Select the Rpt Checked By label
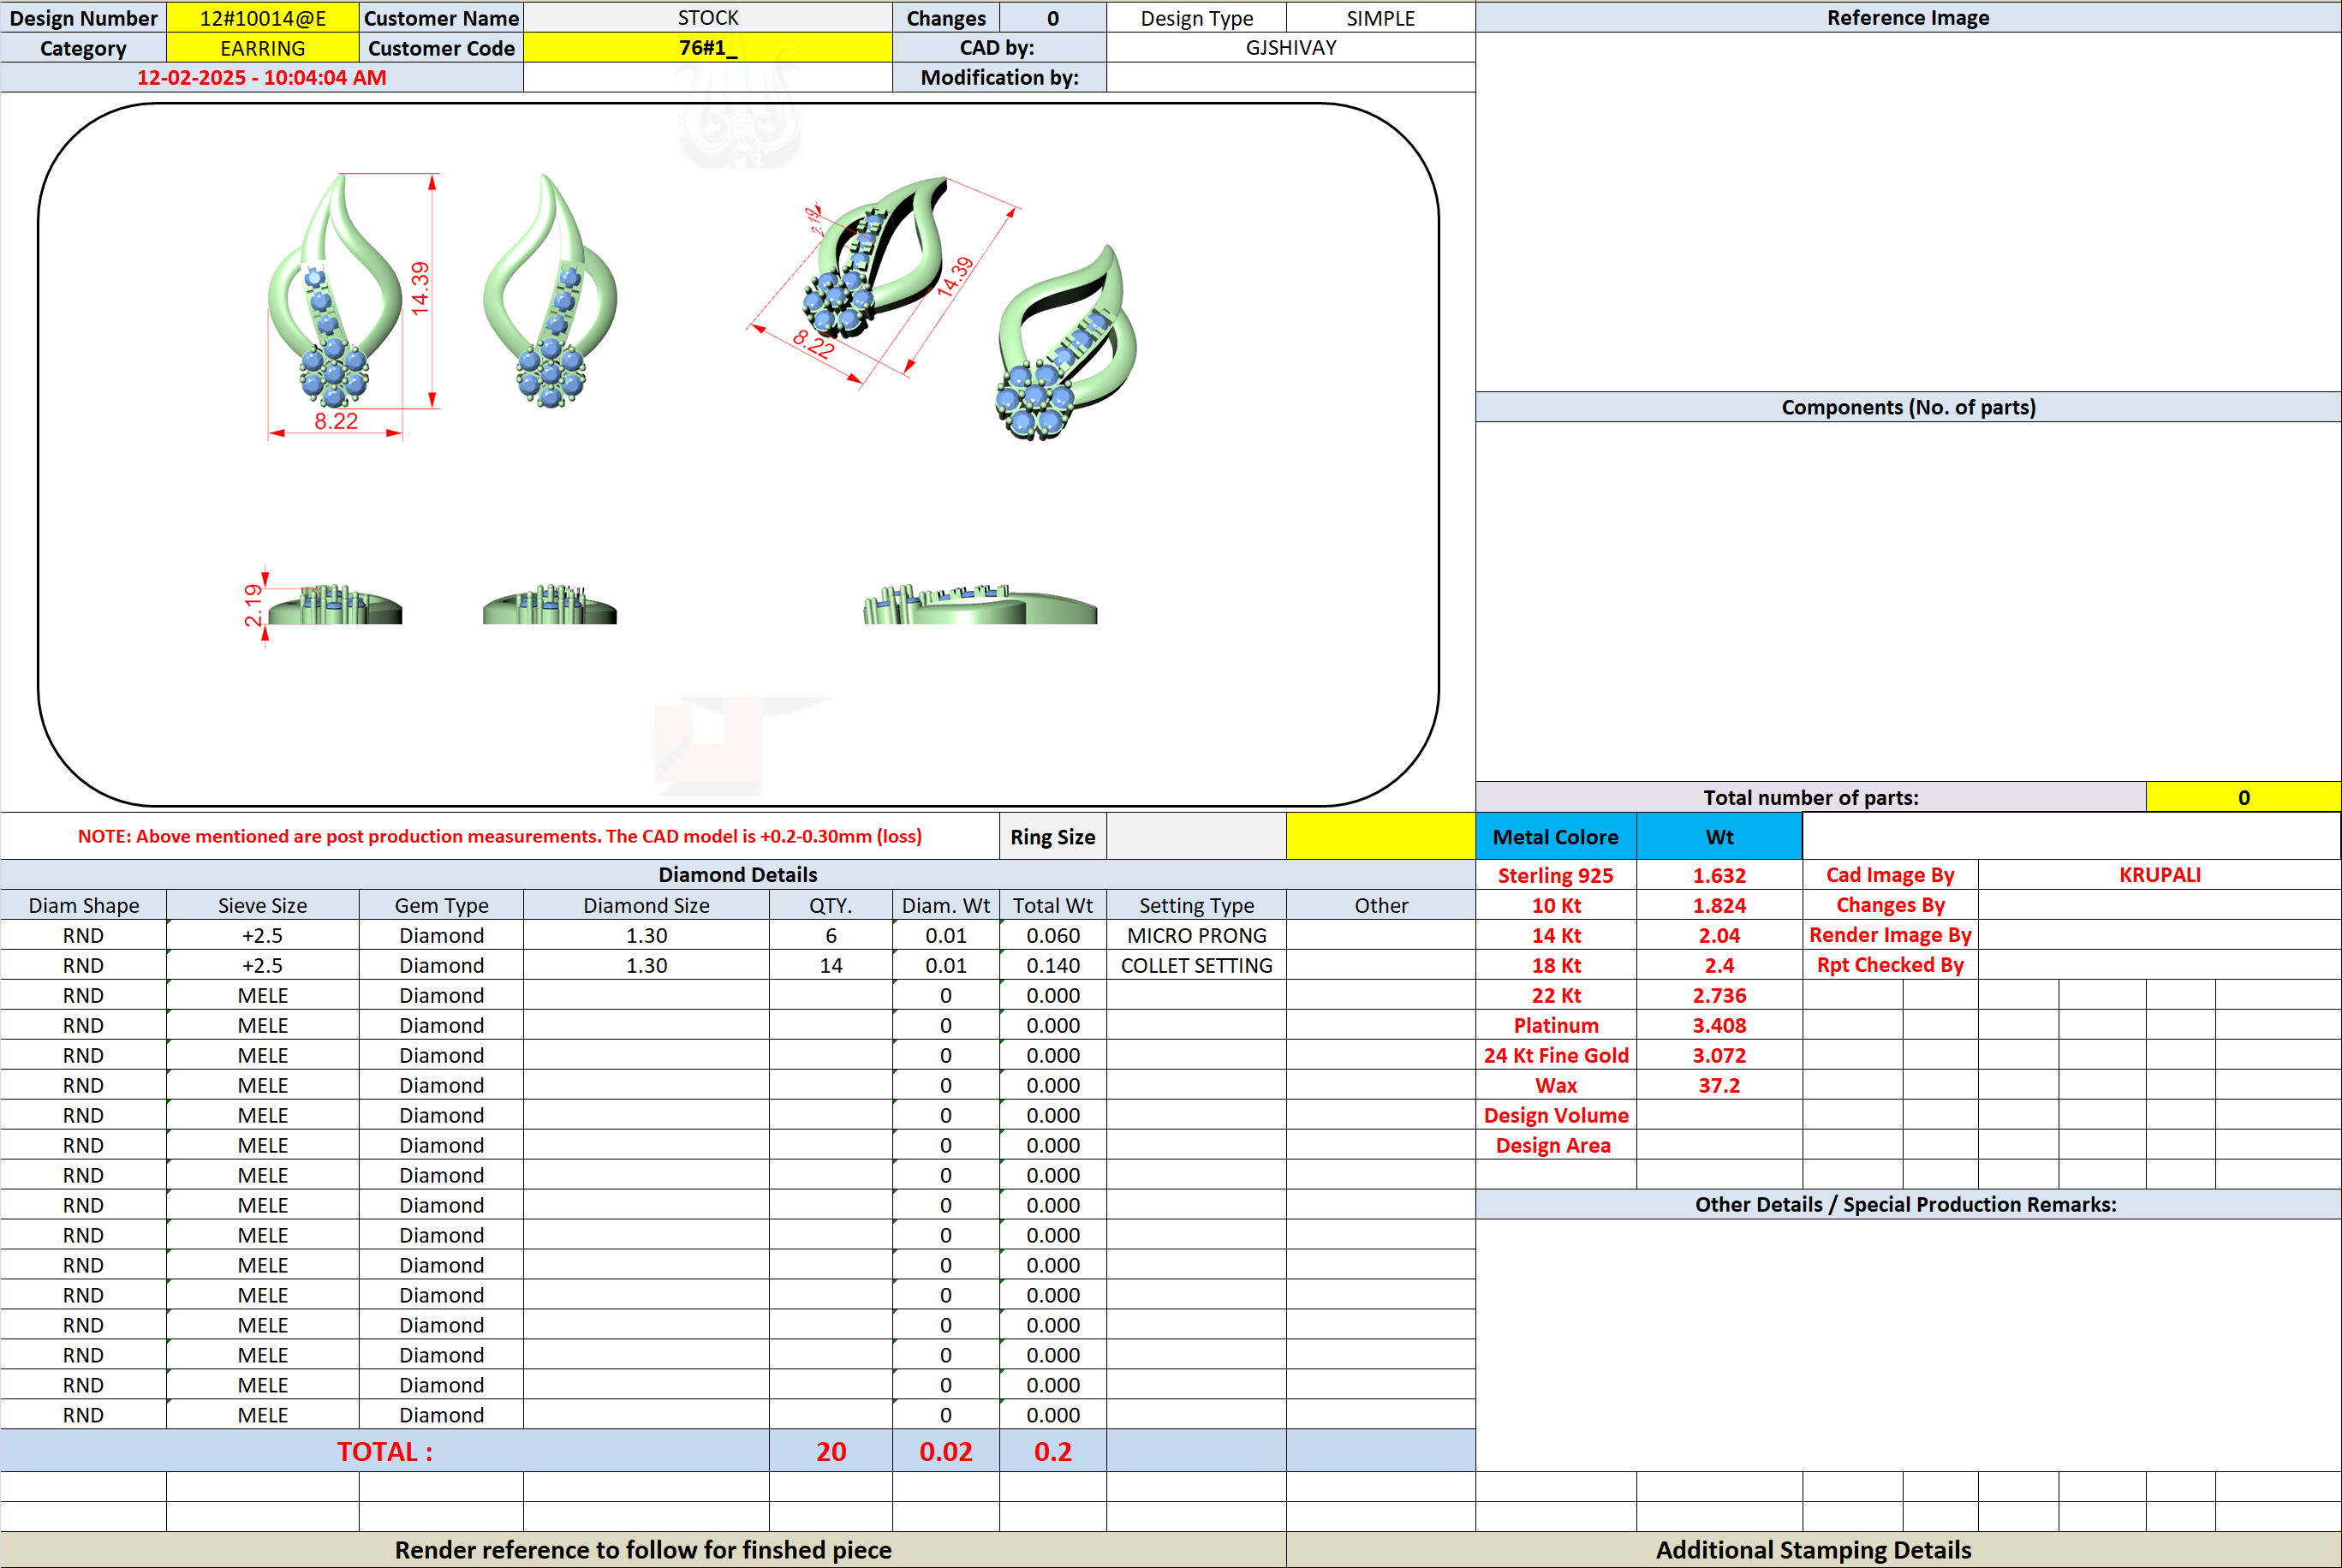 pyautogui.click(x=1890, y=965)
